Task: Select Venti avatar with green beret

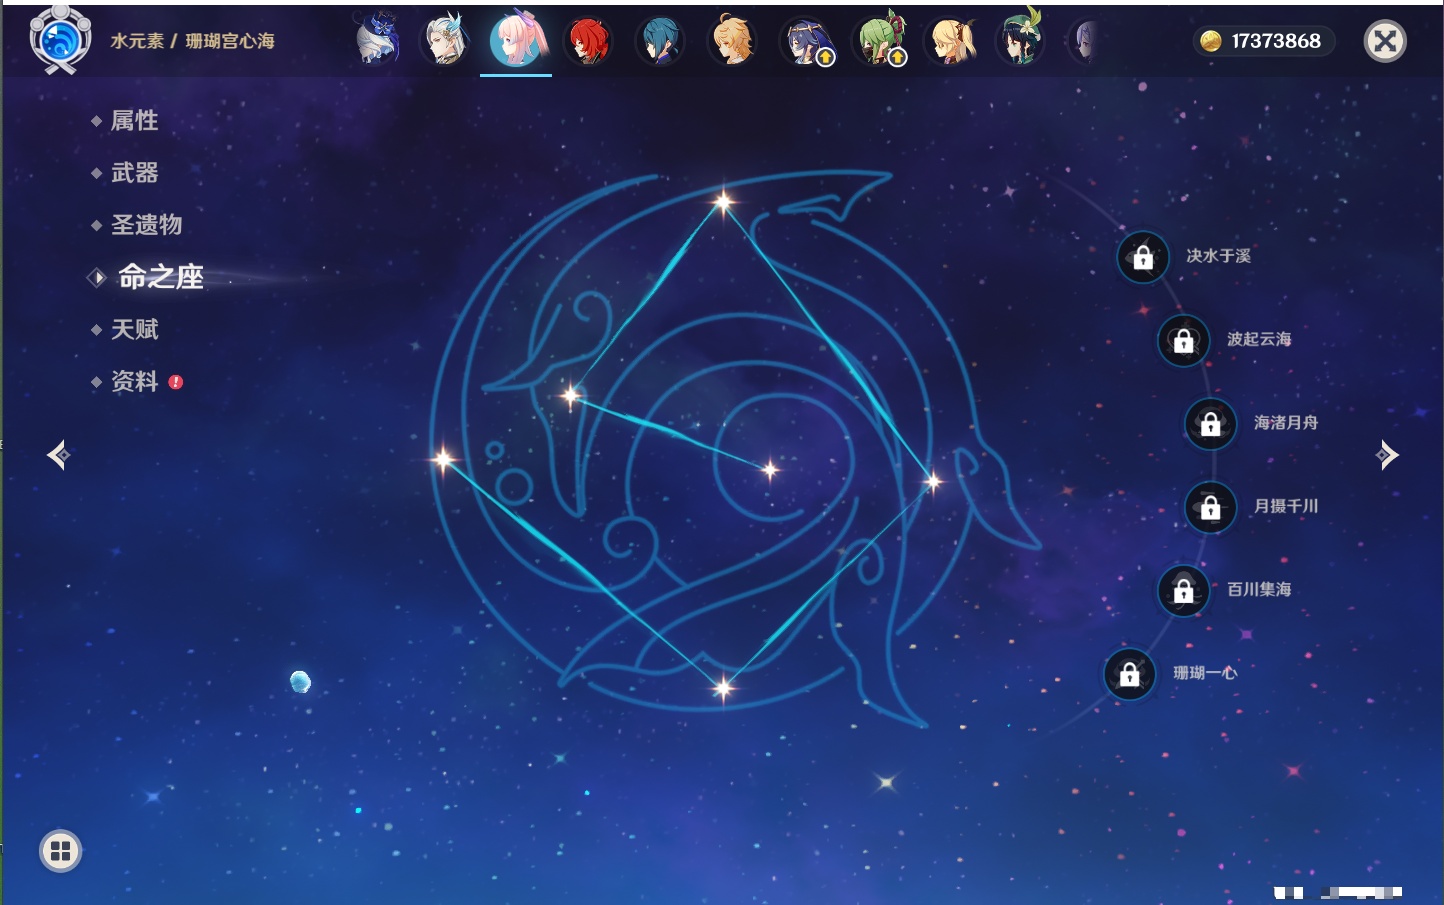Action: 1021,40
